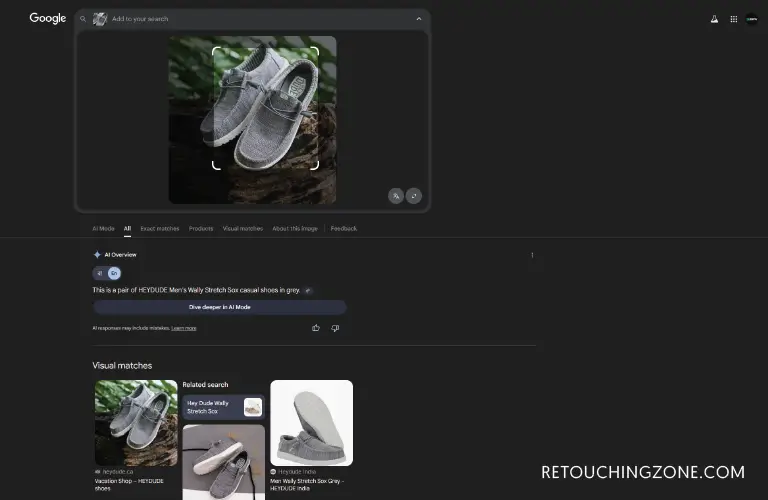The height and width of the screenshot is (500, 768).
Task: Give thumbs down to AI response
Action: coord(335,328)
